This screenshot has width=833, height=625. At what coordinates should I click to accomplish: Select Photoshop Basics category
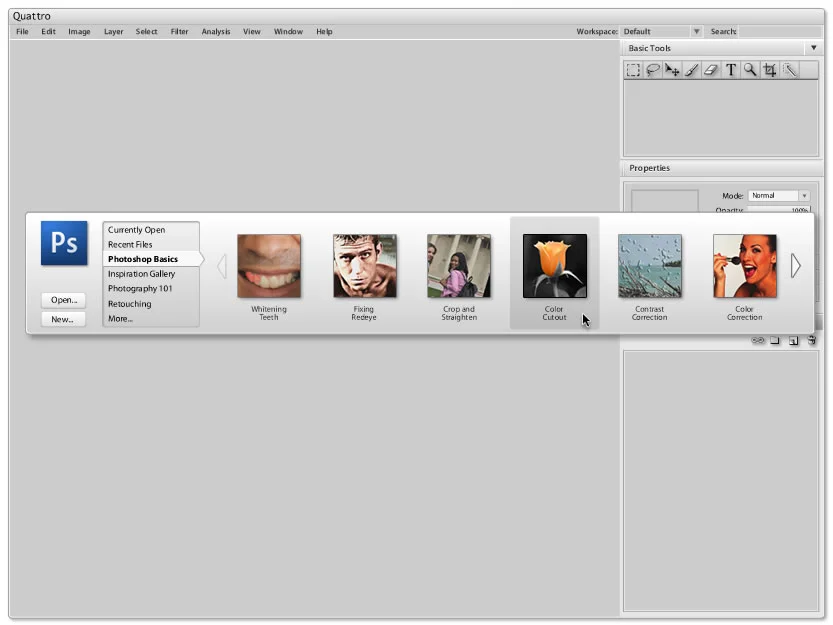pyautogui.click(x=152, y=259)
